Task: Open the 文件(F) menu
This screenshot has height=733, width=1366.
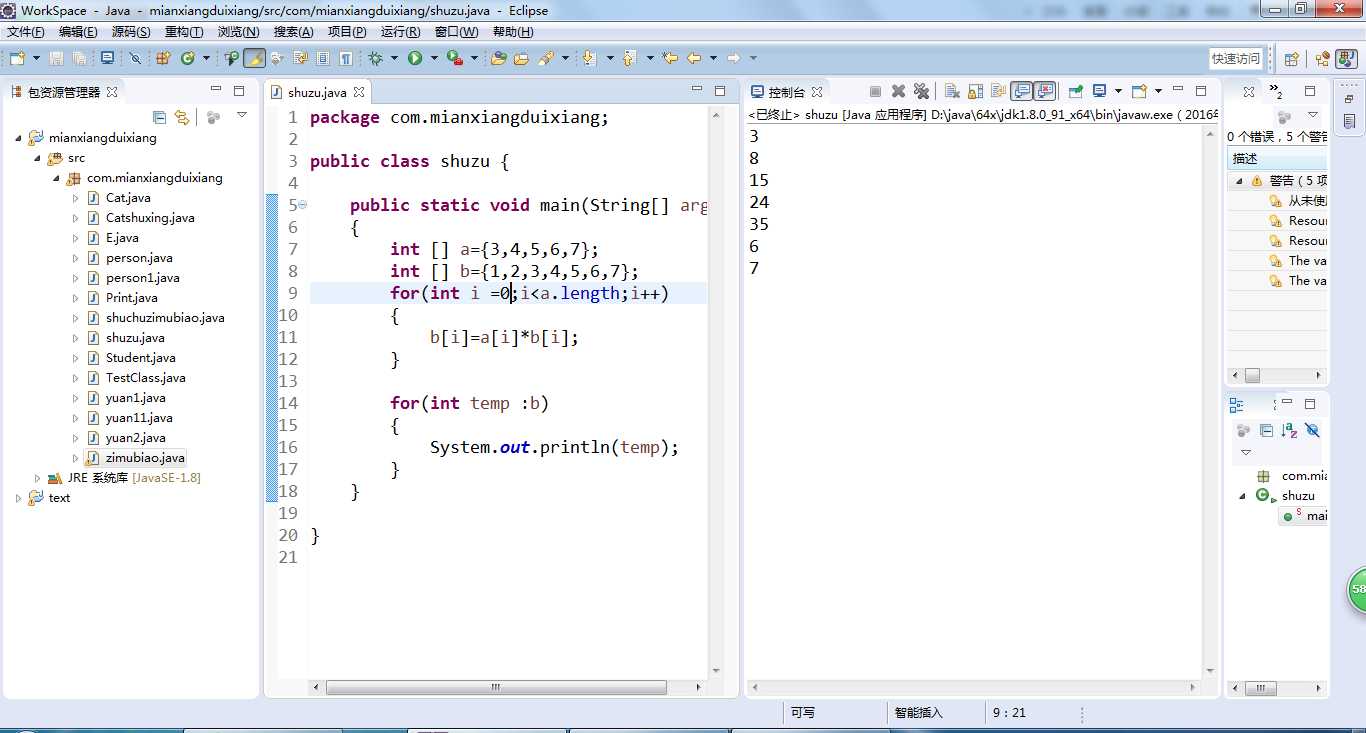Action: coord(26,32)
